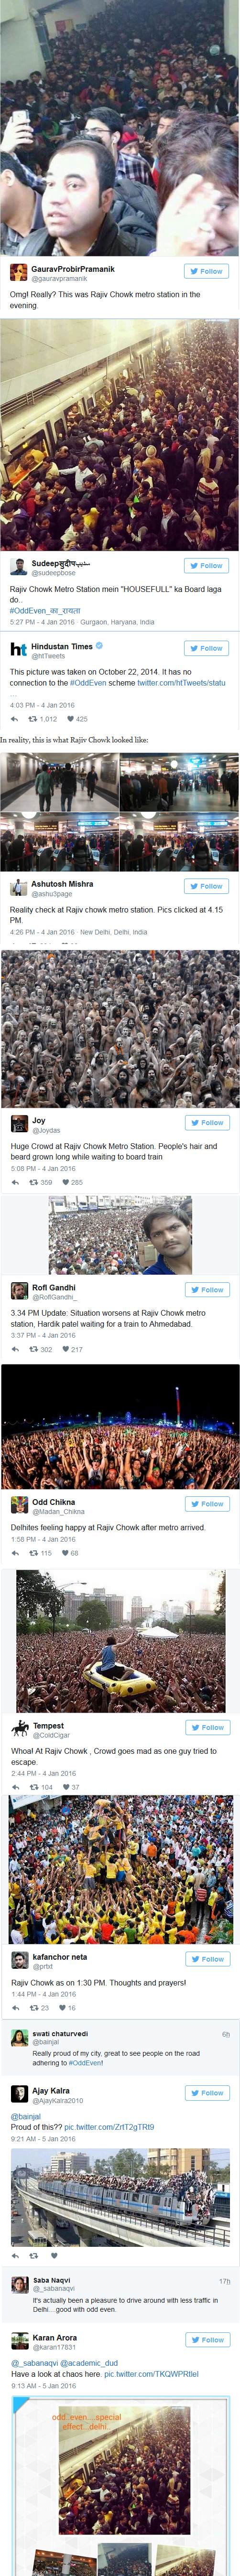This screenshot has width=240, height=2576.
Task: Click the retweet icon on Odd Chikna's tweet
Action: tap(33, 1553)
